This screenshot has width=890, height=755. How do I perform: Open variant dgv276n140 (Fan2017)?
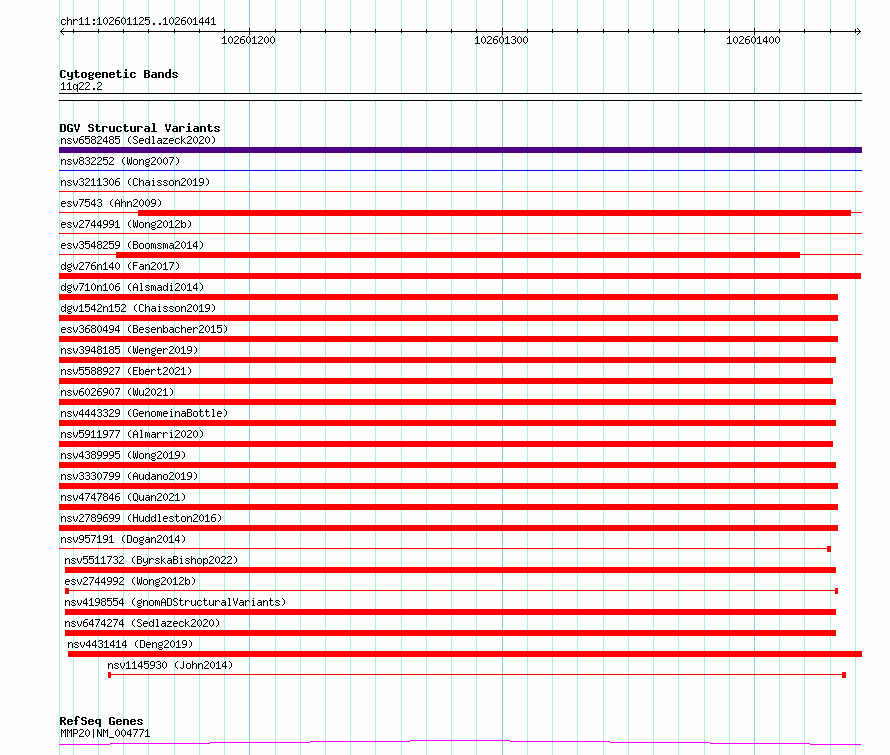[x=120, y=266]
